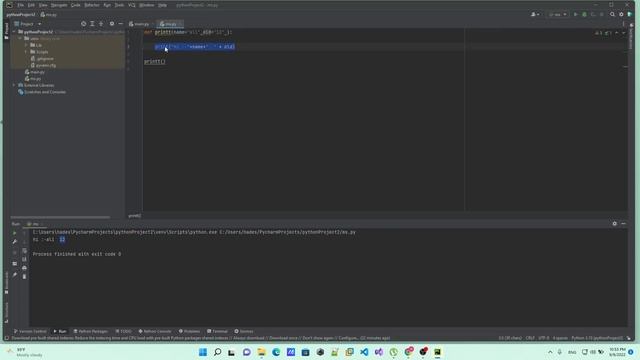Click the Search Everywhere magnifier icon
The height and width of the screenshot is (360, 640).
[612, 14]
